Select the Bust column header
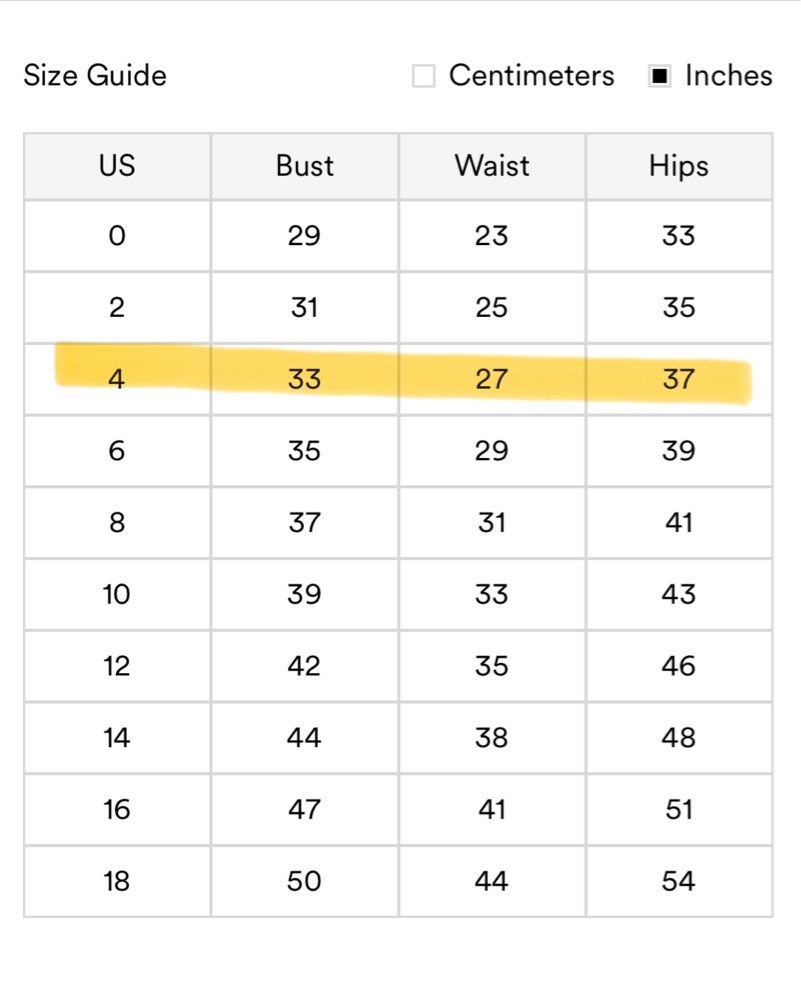Screen dimensions: 801x1000 pos(305,166)
